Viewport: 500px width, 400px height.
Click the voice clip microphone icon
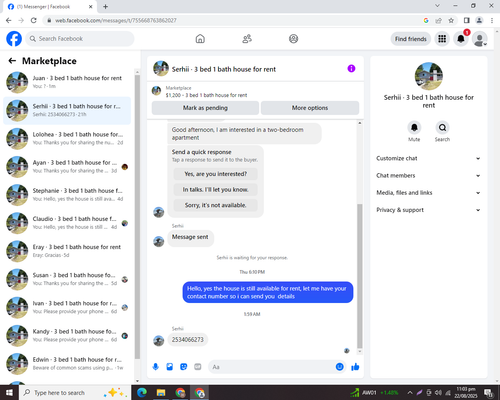click(x=155, y=367)
